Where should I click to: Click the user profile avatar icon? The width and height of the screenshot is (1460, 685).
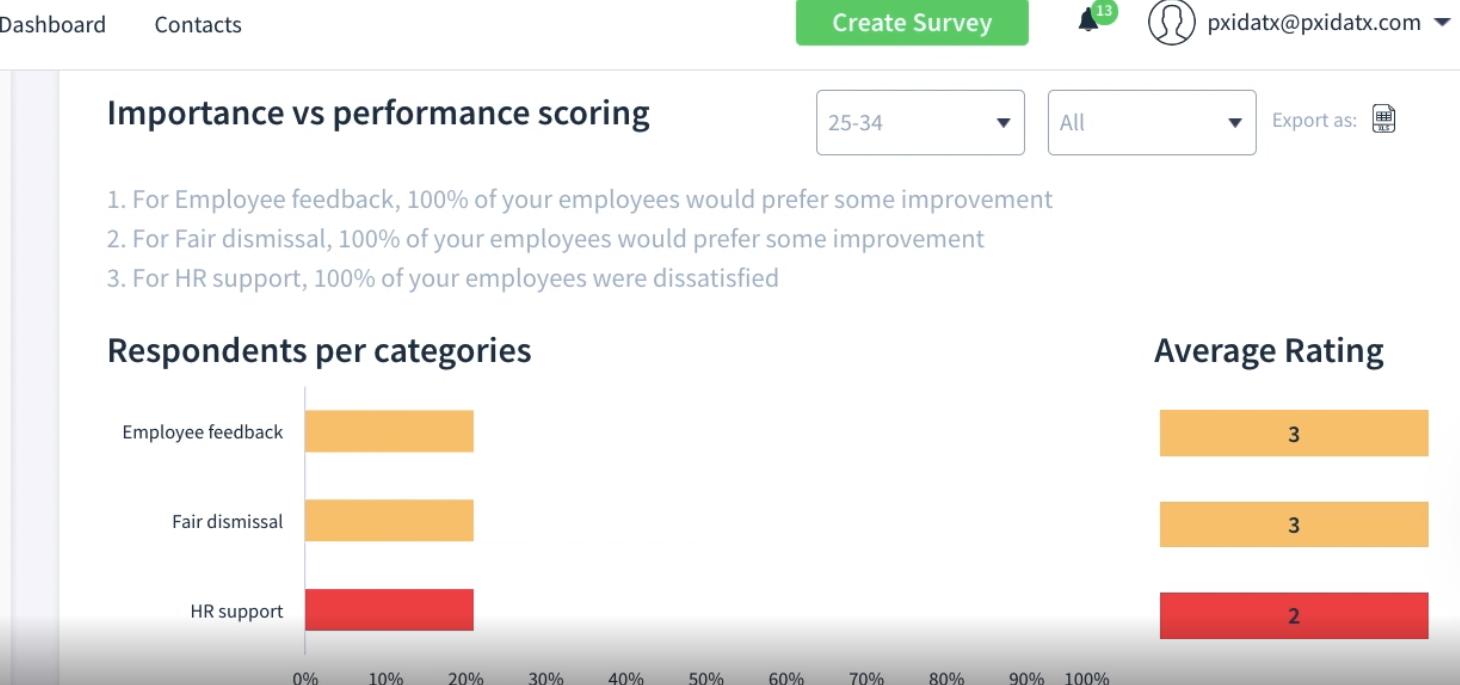point(1171,22)
